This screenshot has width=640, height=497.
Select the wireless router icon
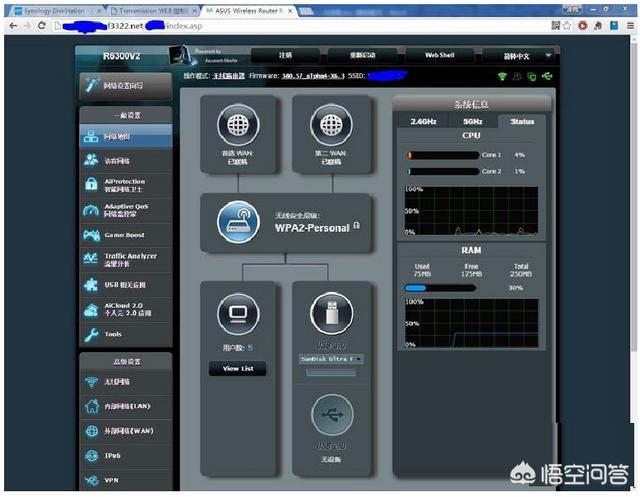(238, 222)
